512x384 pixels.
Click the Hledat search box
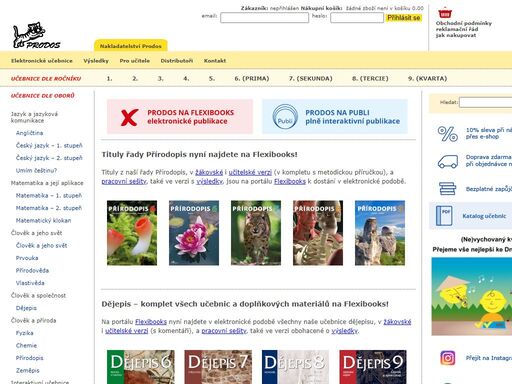485,103
